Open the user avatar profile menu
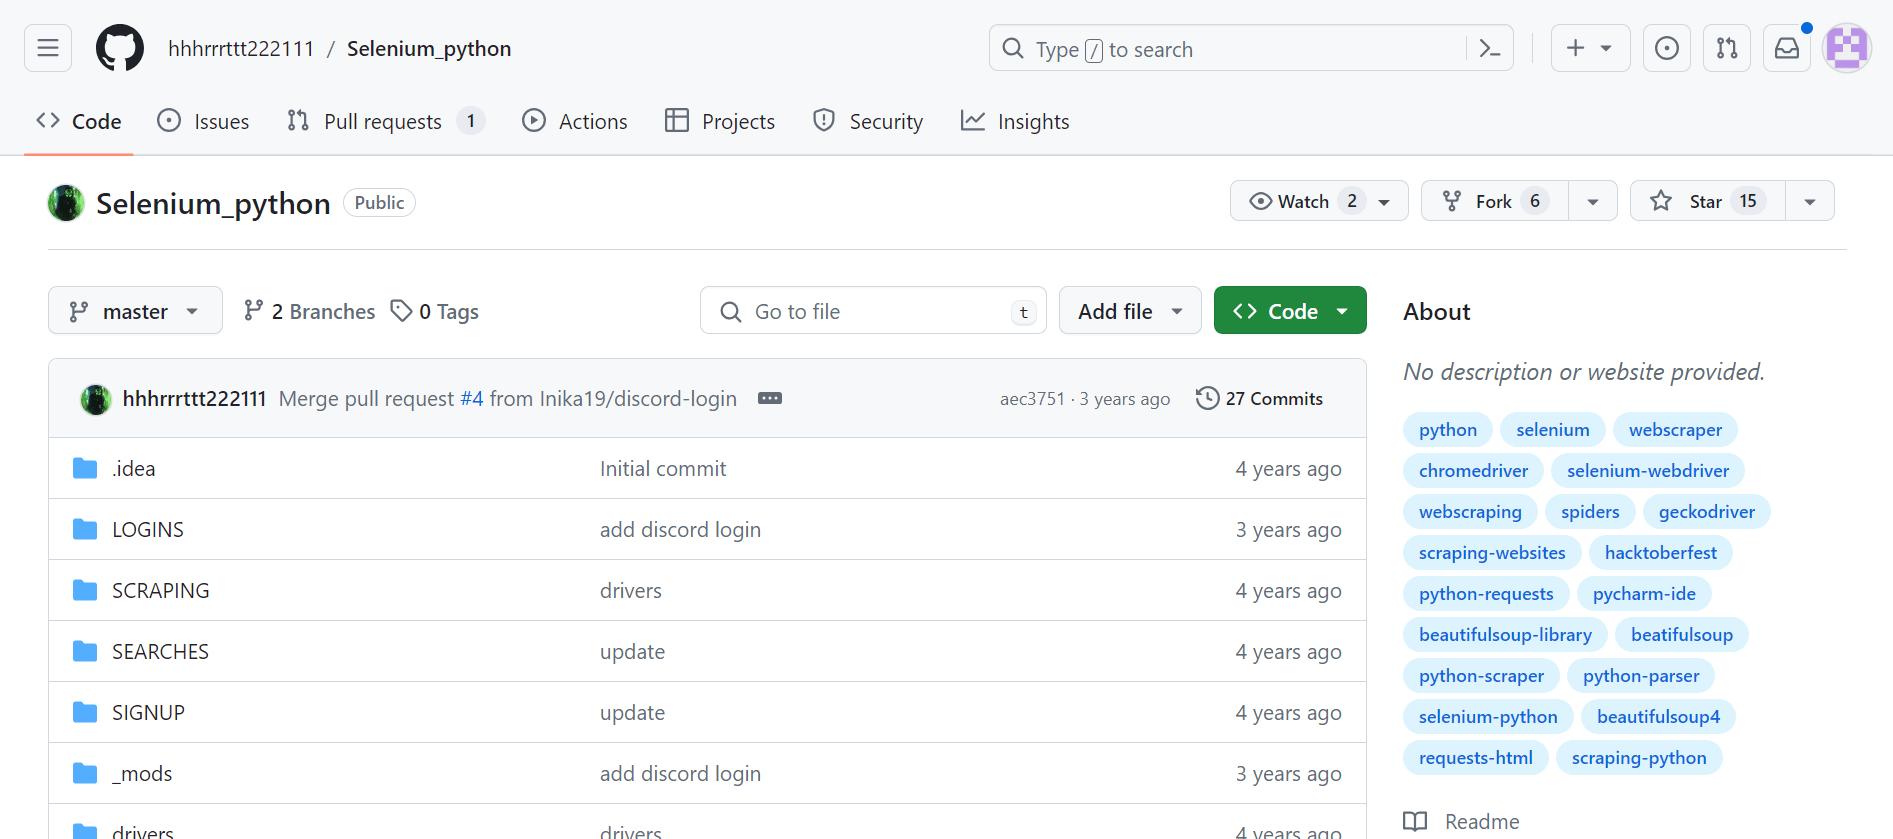The height and width of the screenshot is (839, 1893). click(x=1846, y=48)
